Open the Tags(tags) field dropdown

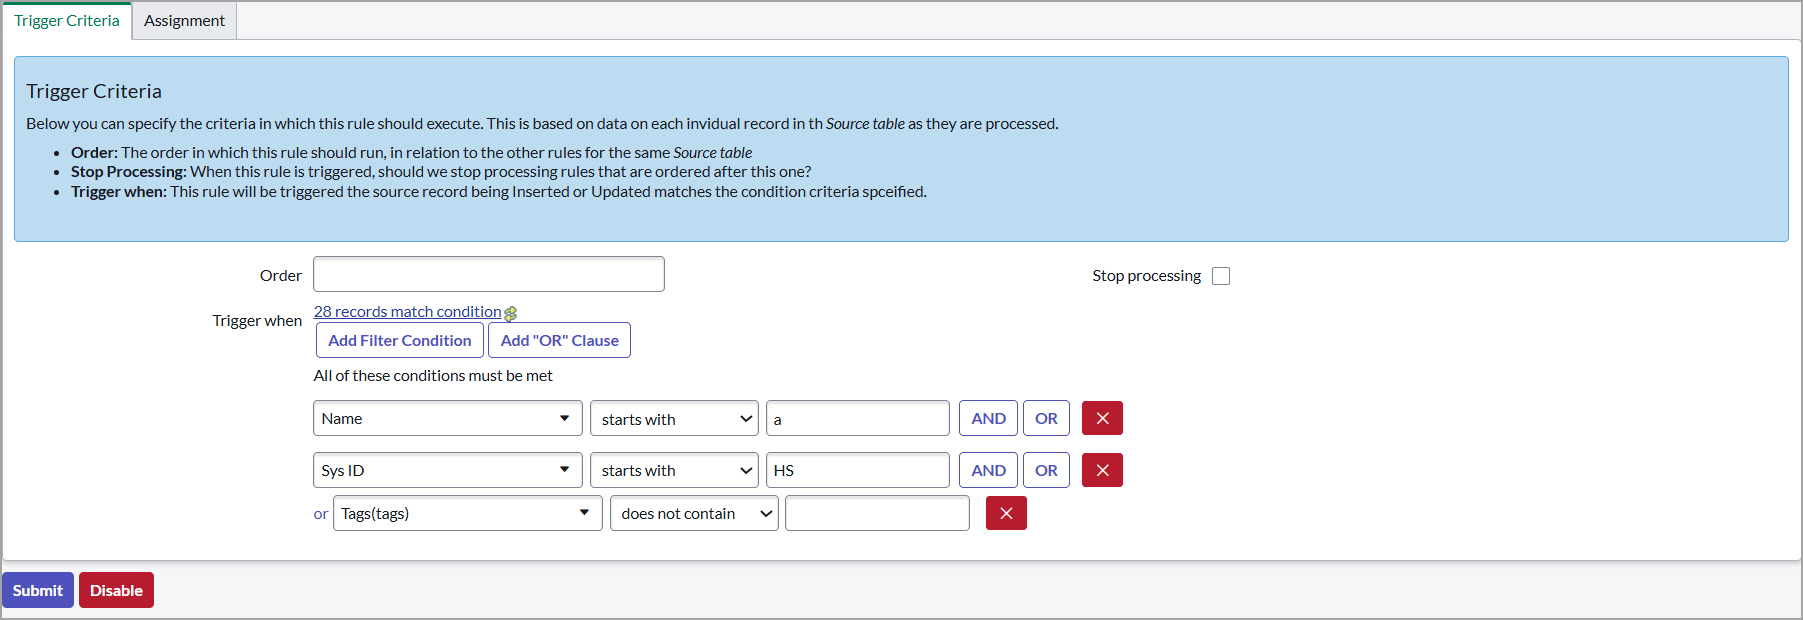tap(468, 513)
